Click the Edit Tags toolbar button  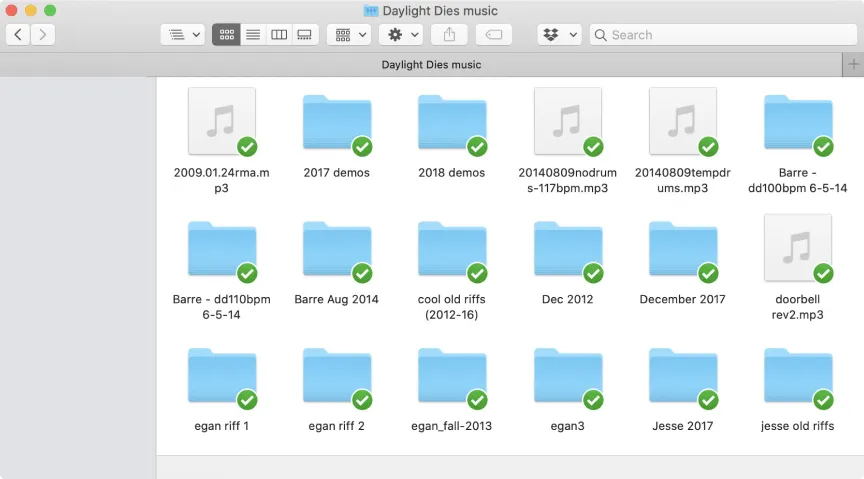click(494, 35)
